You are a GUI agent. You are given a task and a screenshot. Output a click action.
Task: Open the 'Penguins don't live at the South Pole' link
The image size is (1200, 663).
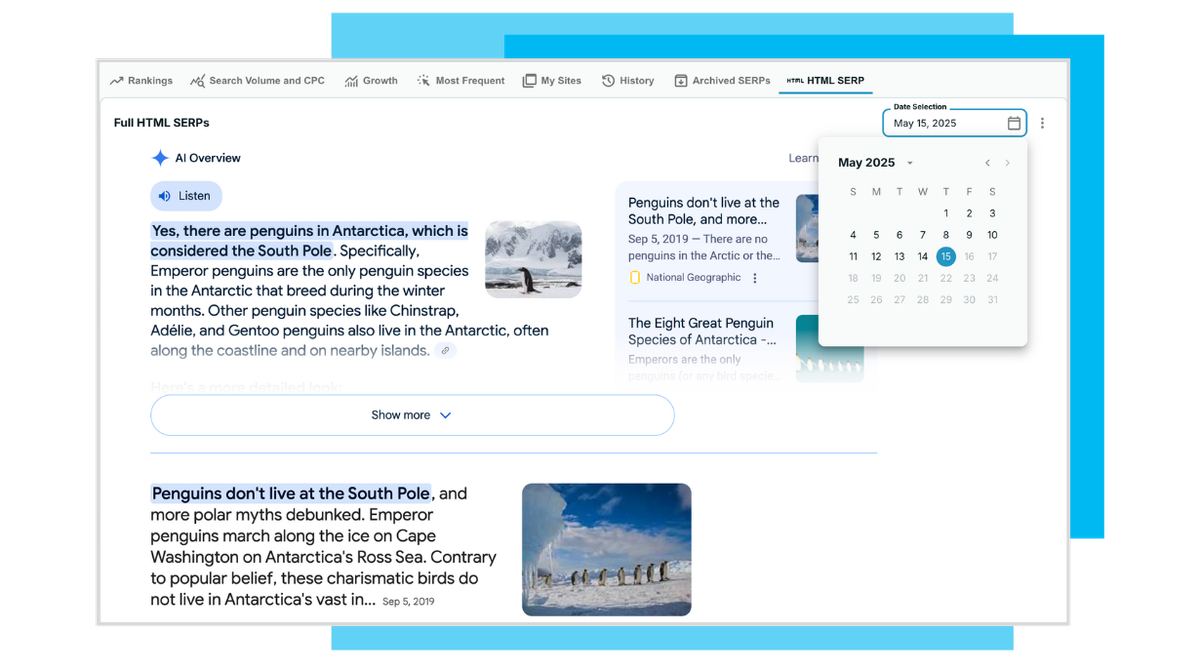tap(291, 493)
